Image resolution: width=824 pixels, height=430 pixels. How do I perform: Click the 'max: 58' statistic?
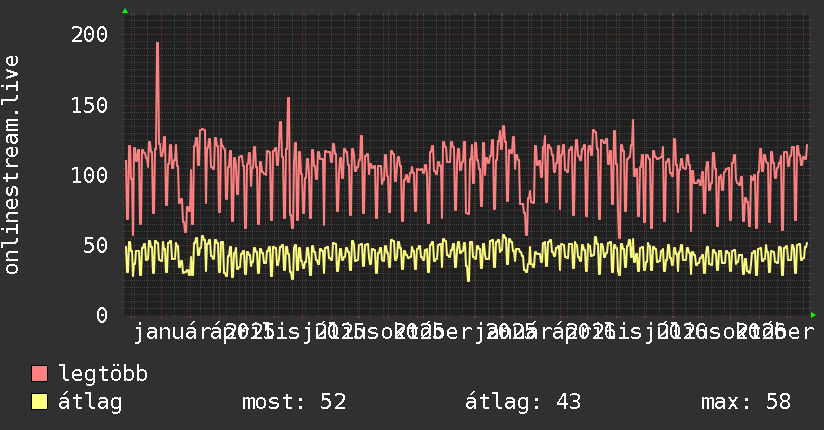point(746,402)
